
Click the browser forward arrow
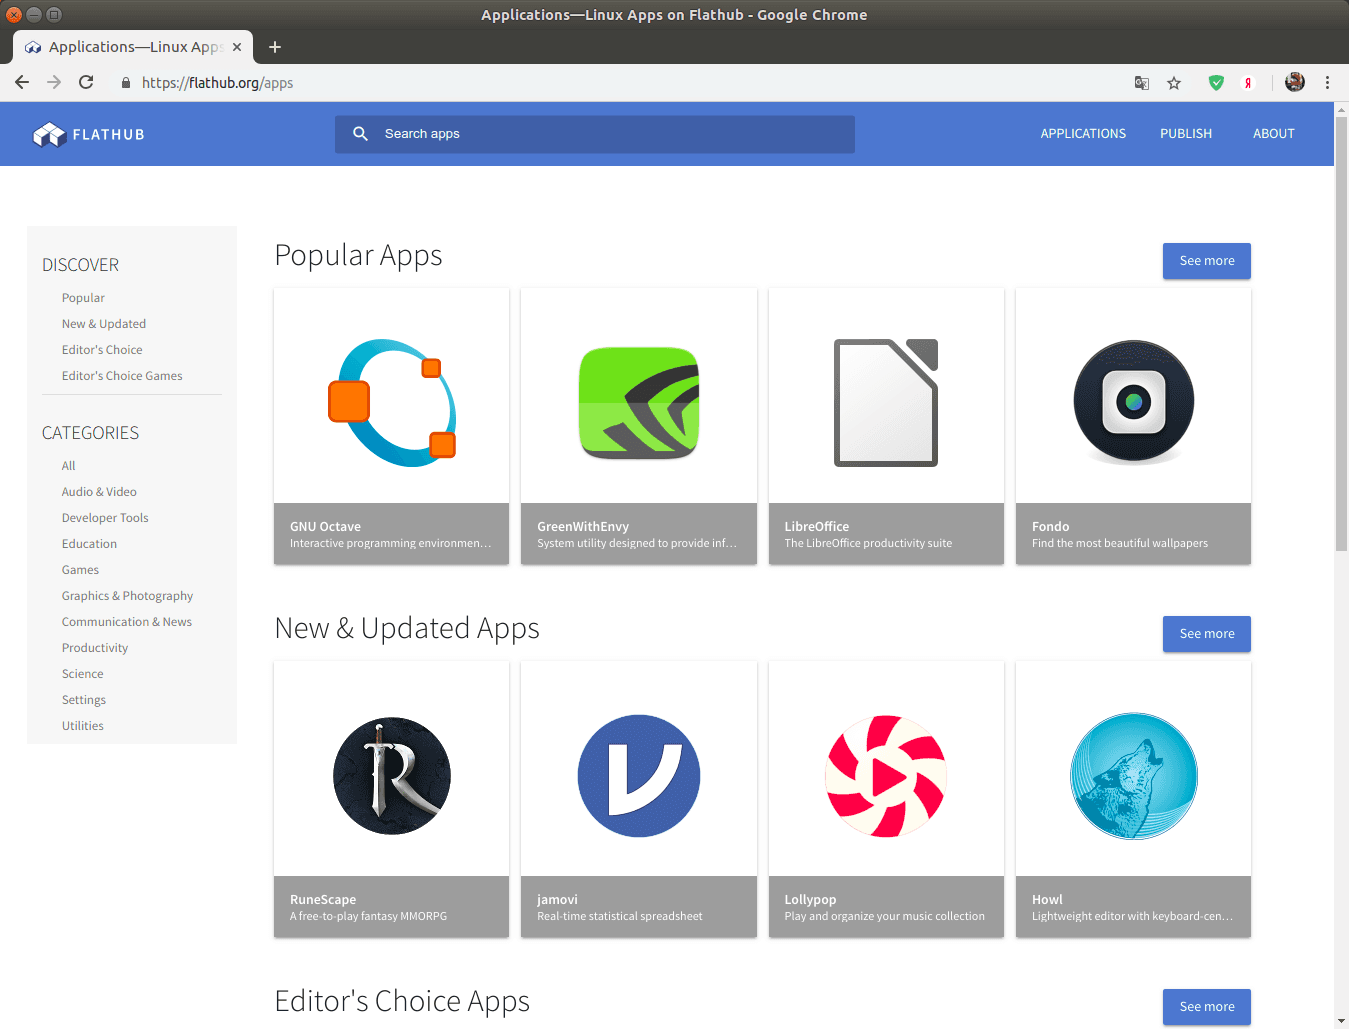click(x=54, y=83)
